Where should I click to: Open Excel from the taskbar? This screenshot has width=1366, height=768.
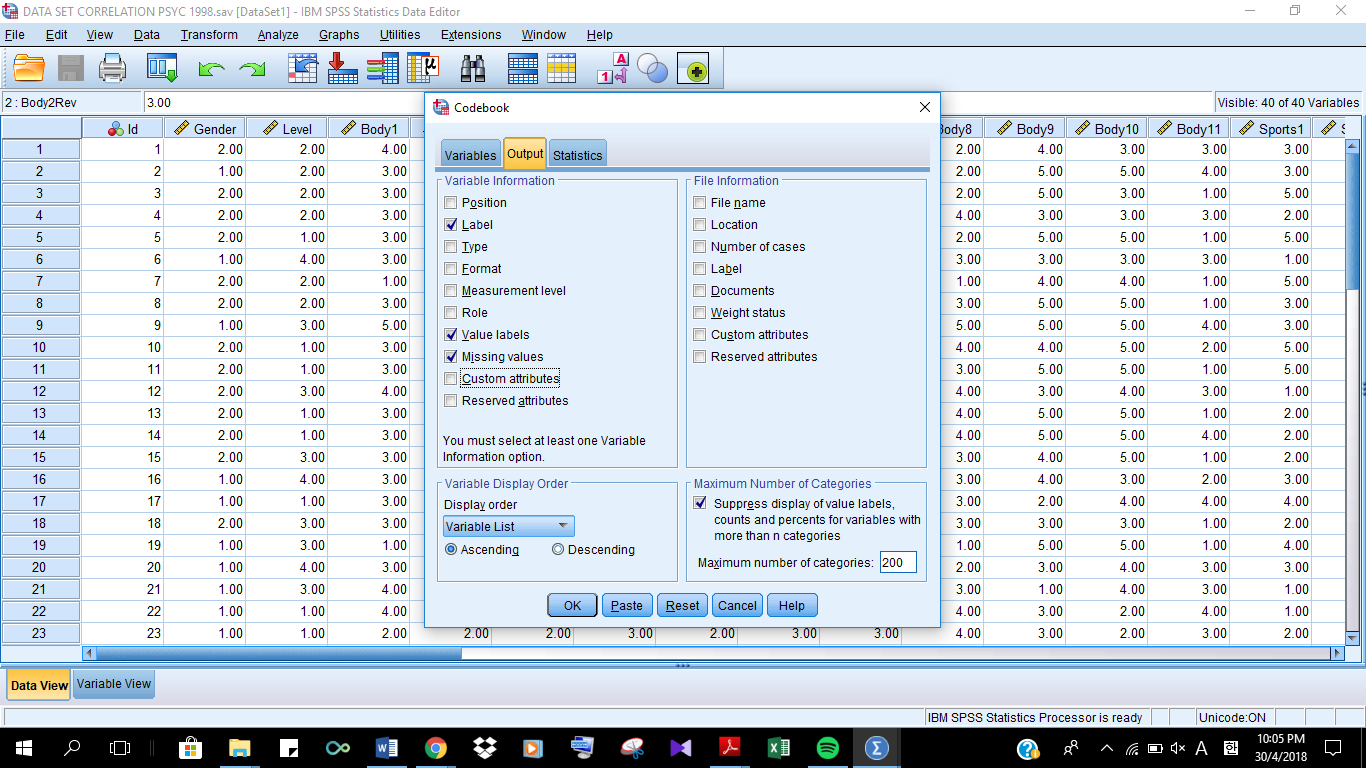778,747
